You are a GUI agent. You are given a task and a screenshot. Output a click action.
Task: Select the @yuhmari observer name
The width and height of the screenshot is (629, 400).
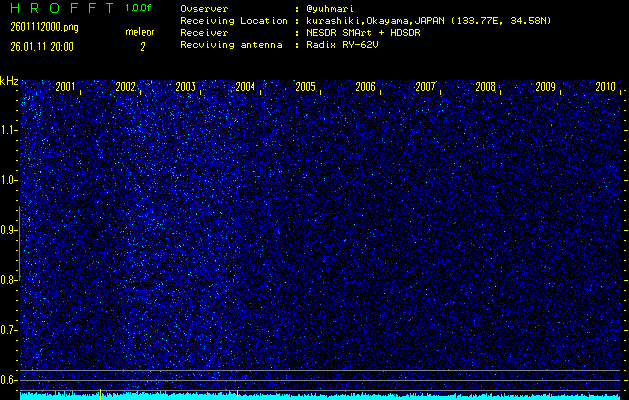[x=332, y=8]
